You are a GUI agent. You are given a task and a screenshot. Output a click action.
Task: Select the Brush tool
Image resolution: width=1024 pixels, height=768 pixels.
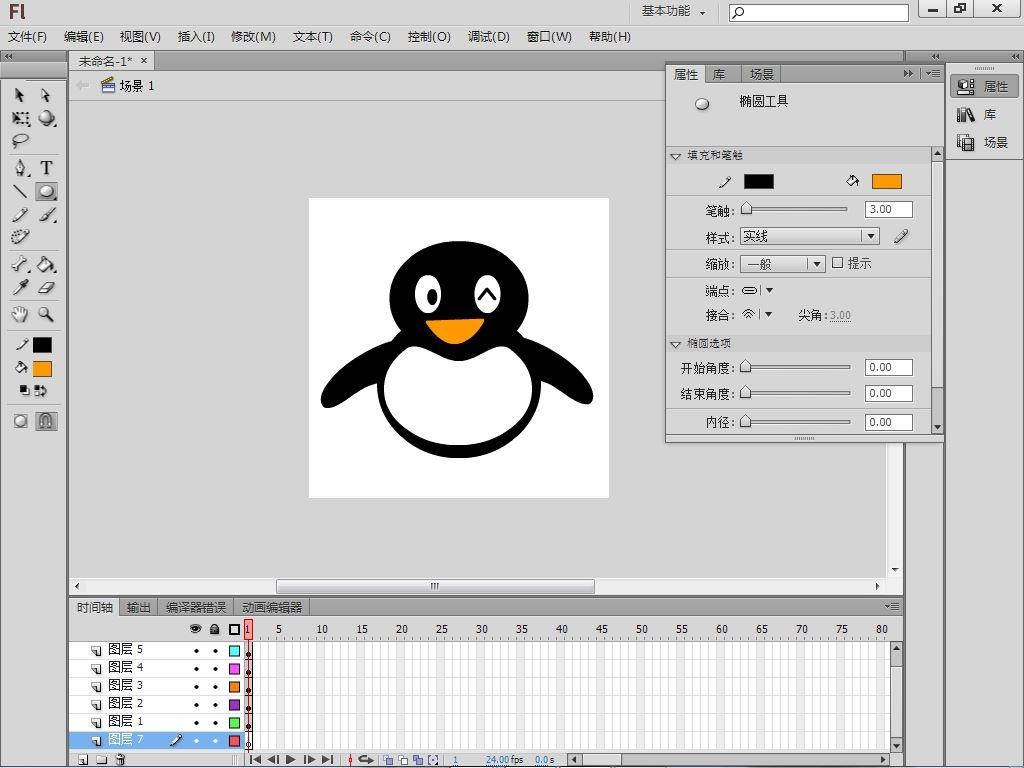(46, 214)
